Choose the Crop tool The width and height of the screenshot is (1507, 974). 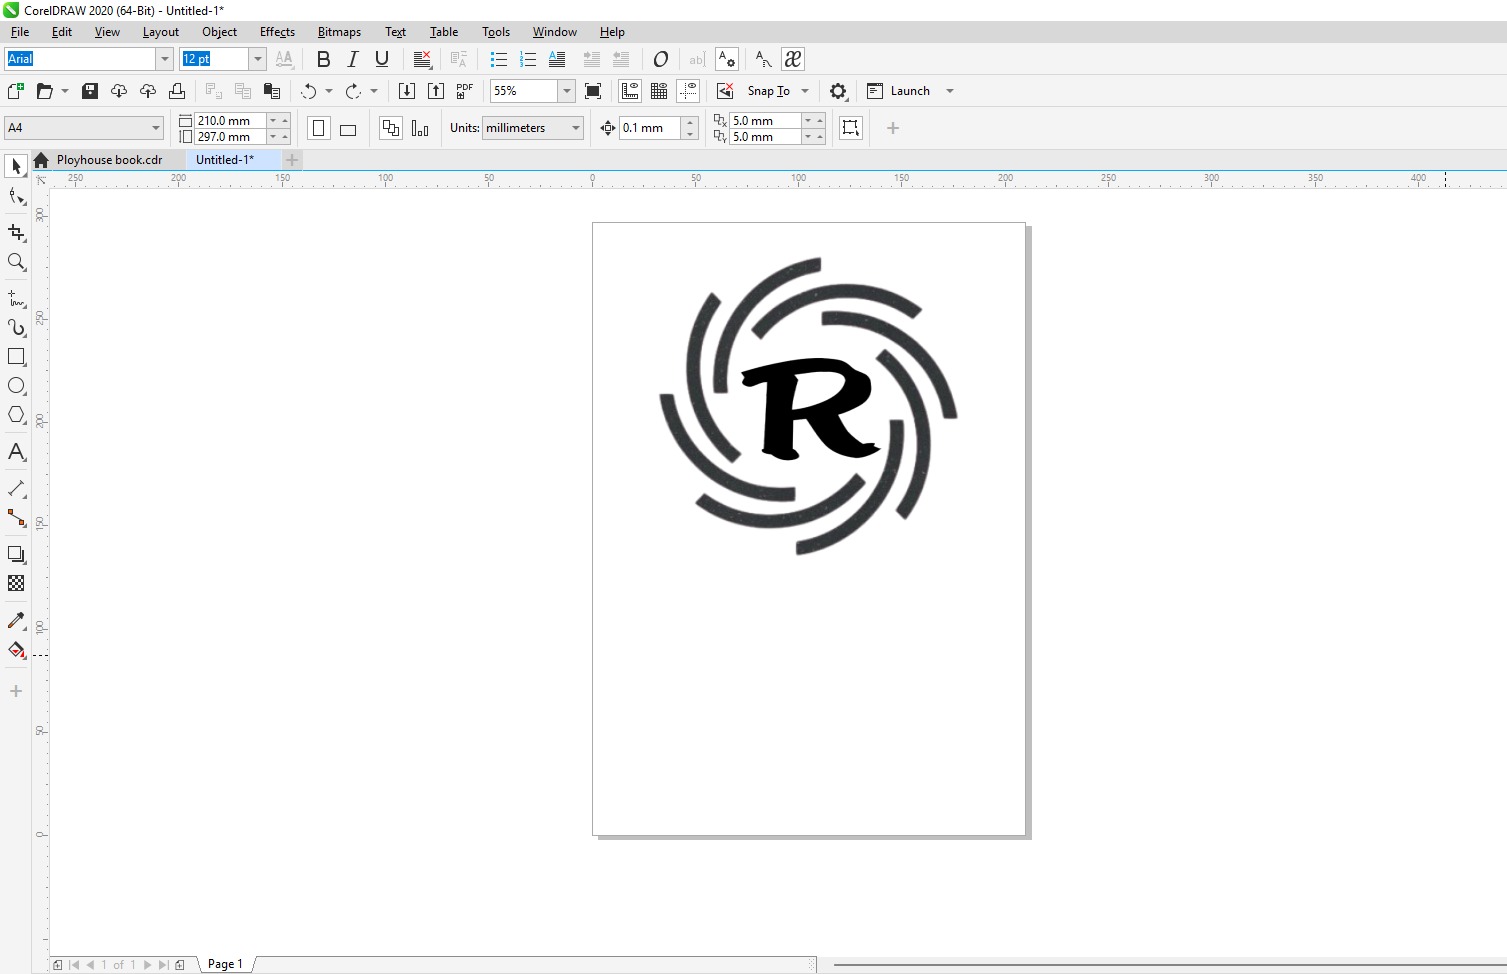(16, 233)
